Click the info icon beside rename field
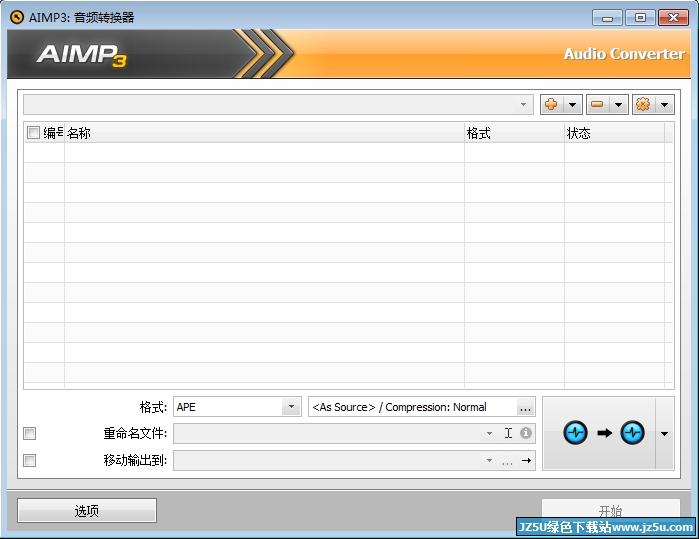This screenshot has width=699, height=539. coord(526,433)
